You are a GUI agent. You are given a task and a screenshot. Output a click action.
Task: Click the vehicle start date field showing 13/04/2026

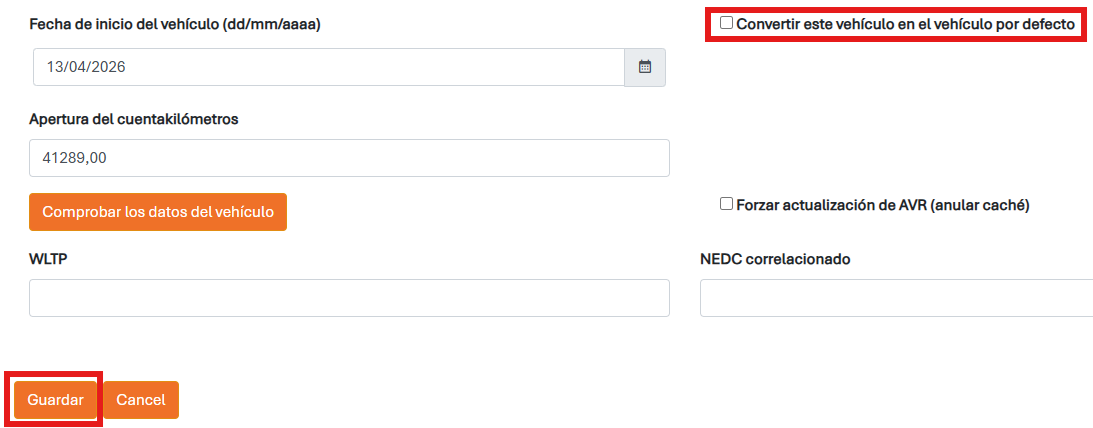(x=329, y=67)
